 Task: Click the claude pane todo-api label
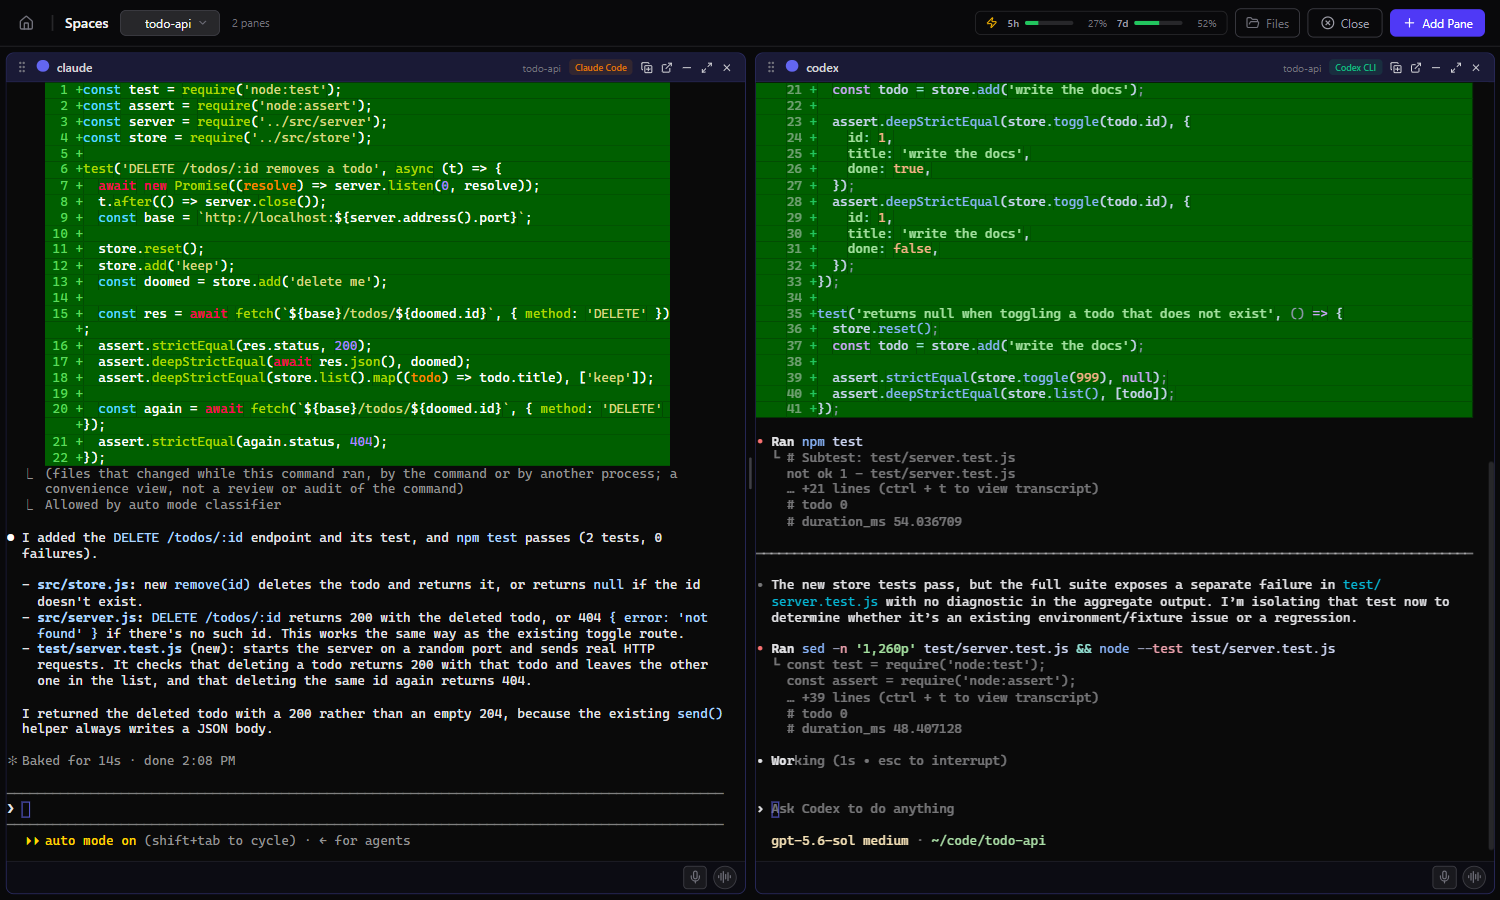coord(541,68)
